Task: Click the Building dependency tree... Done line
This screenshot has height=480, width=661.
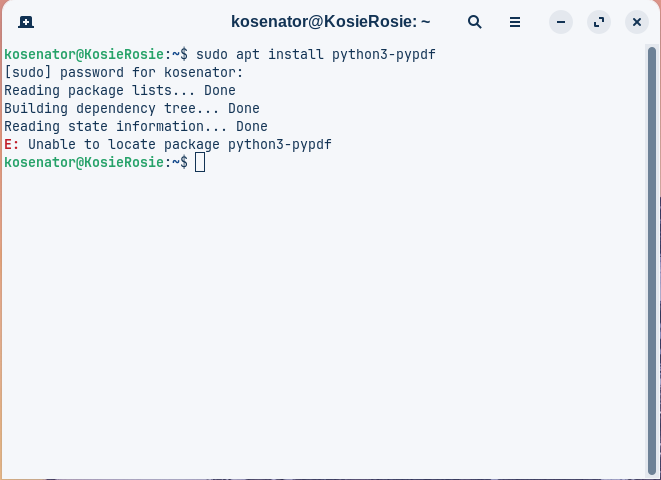Action: point(132,109)
